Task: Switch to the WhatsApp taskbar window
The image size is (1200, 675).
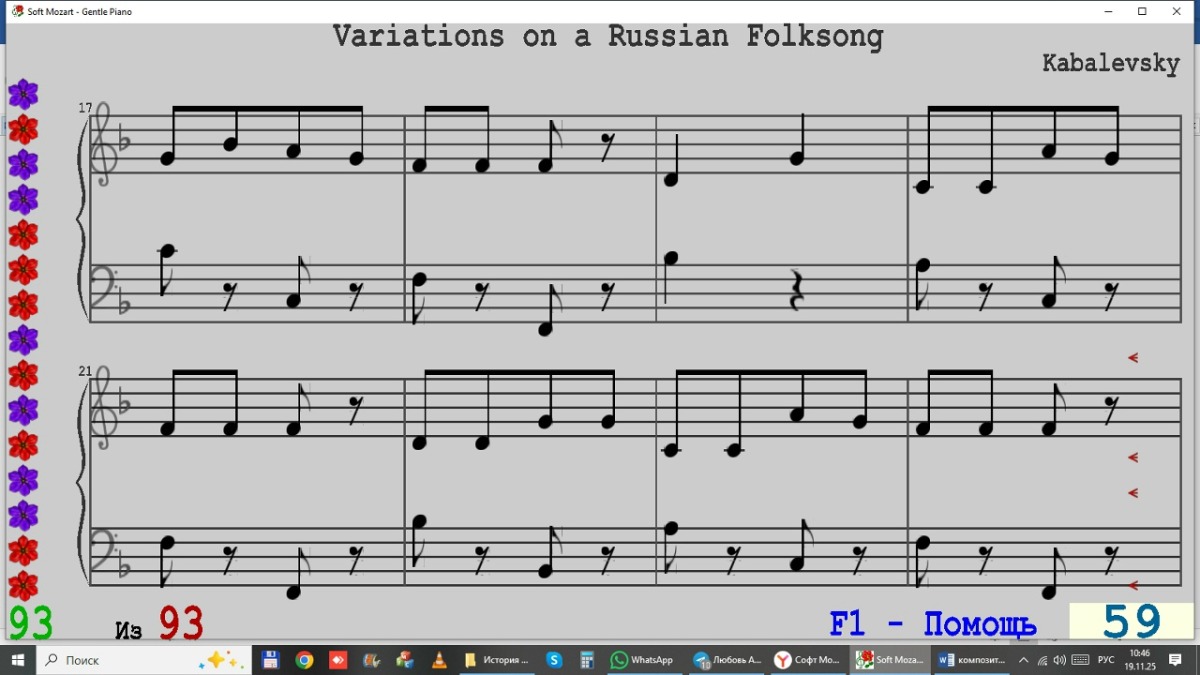Action: 642,660
